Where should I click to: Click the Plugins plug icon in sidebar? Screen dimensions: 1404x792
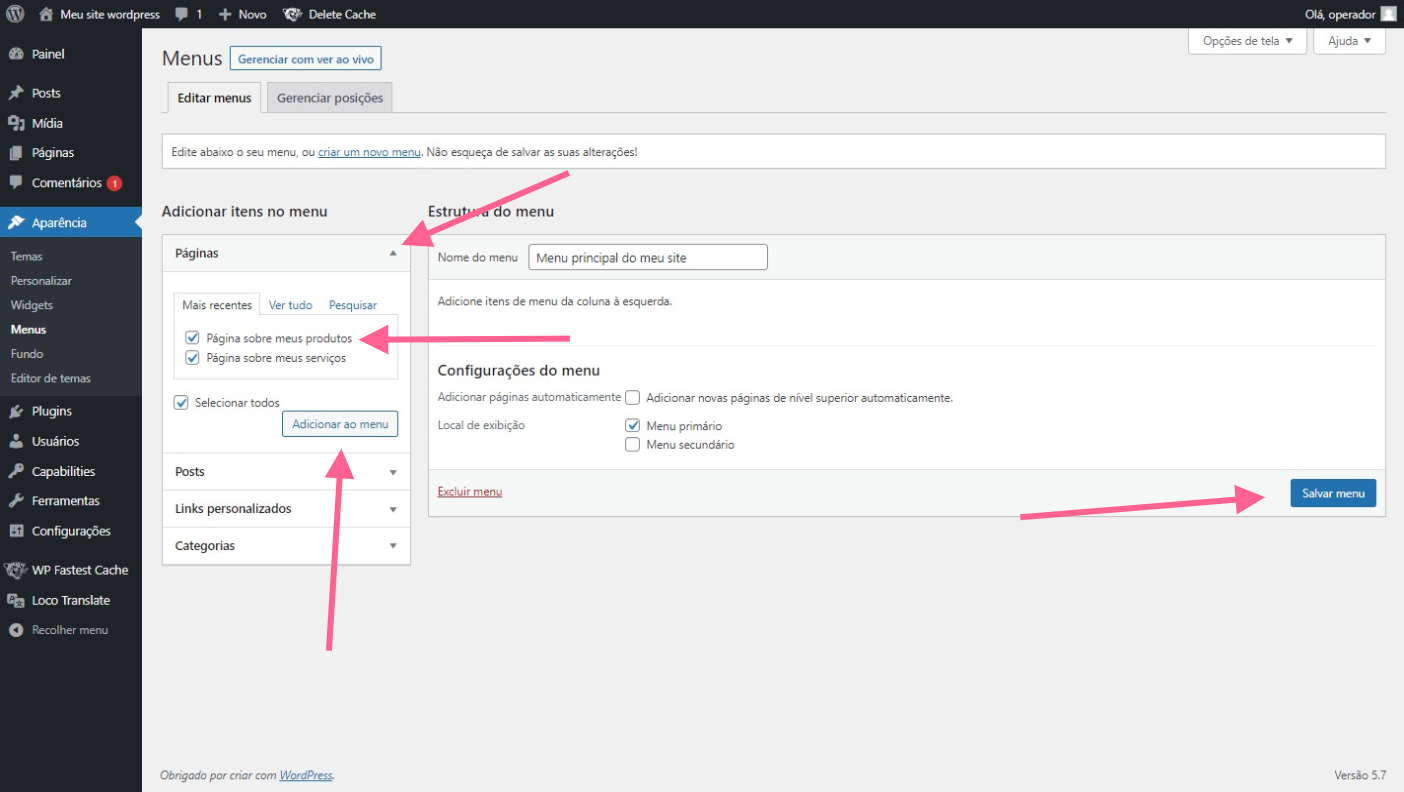(16, 411)
